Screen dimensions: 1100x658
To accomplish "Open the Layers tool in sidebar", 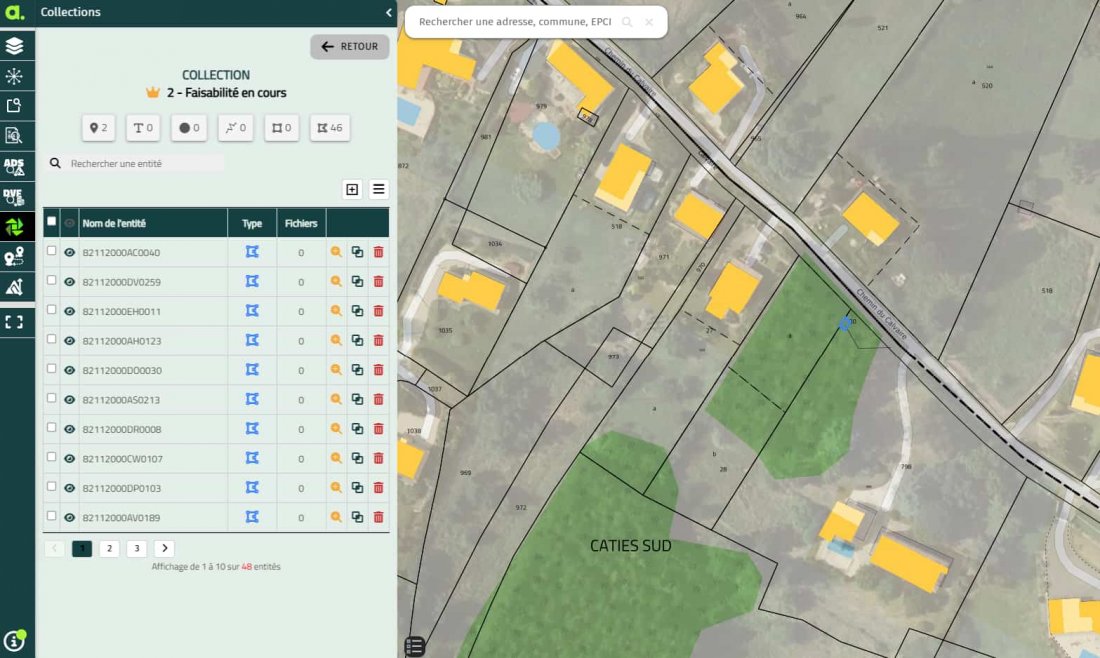I will click(15, 46).
